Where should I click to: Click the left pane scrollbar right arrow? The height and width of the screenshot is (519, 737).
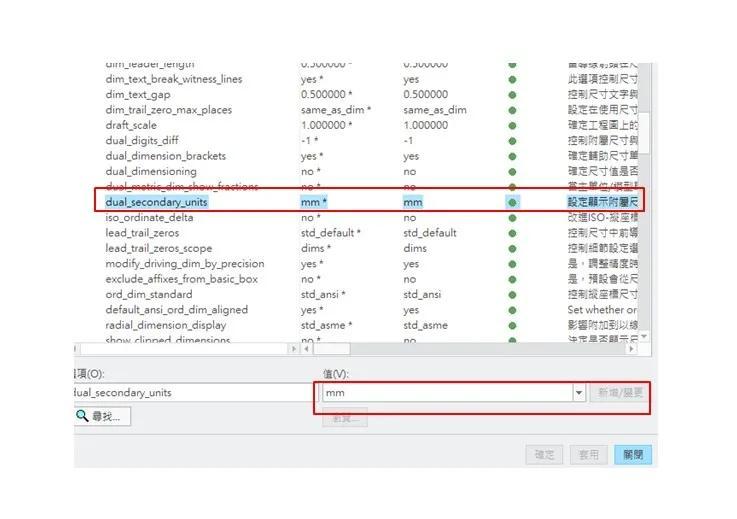(x=294, y=349)
